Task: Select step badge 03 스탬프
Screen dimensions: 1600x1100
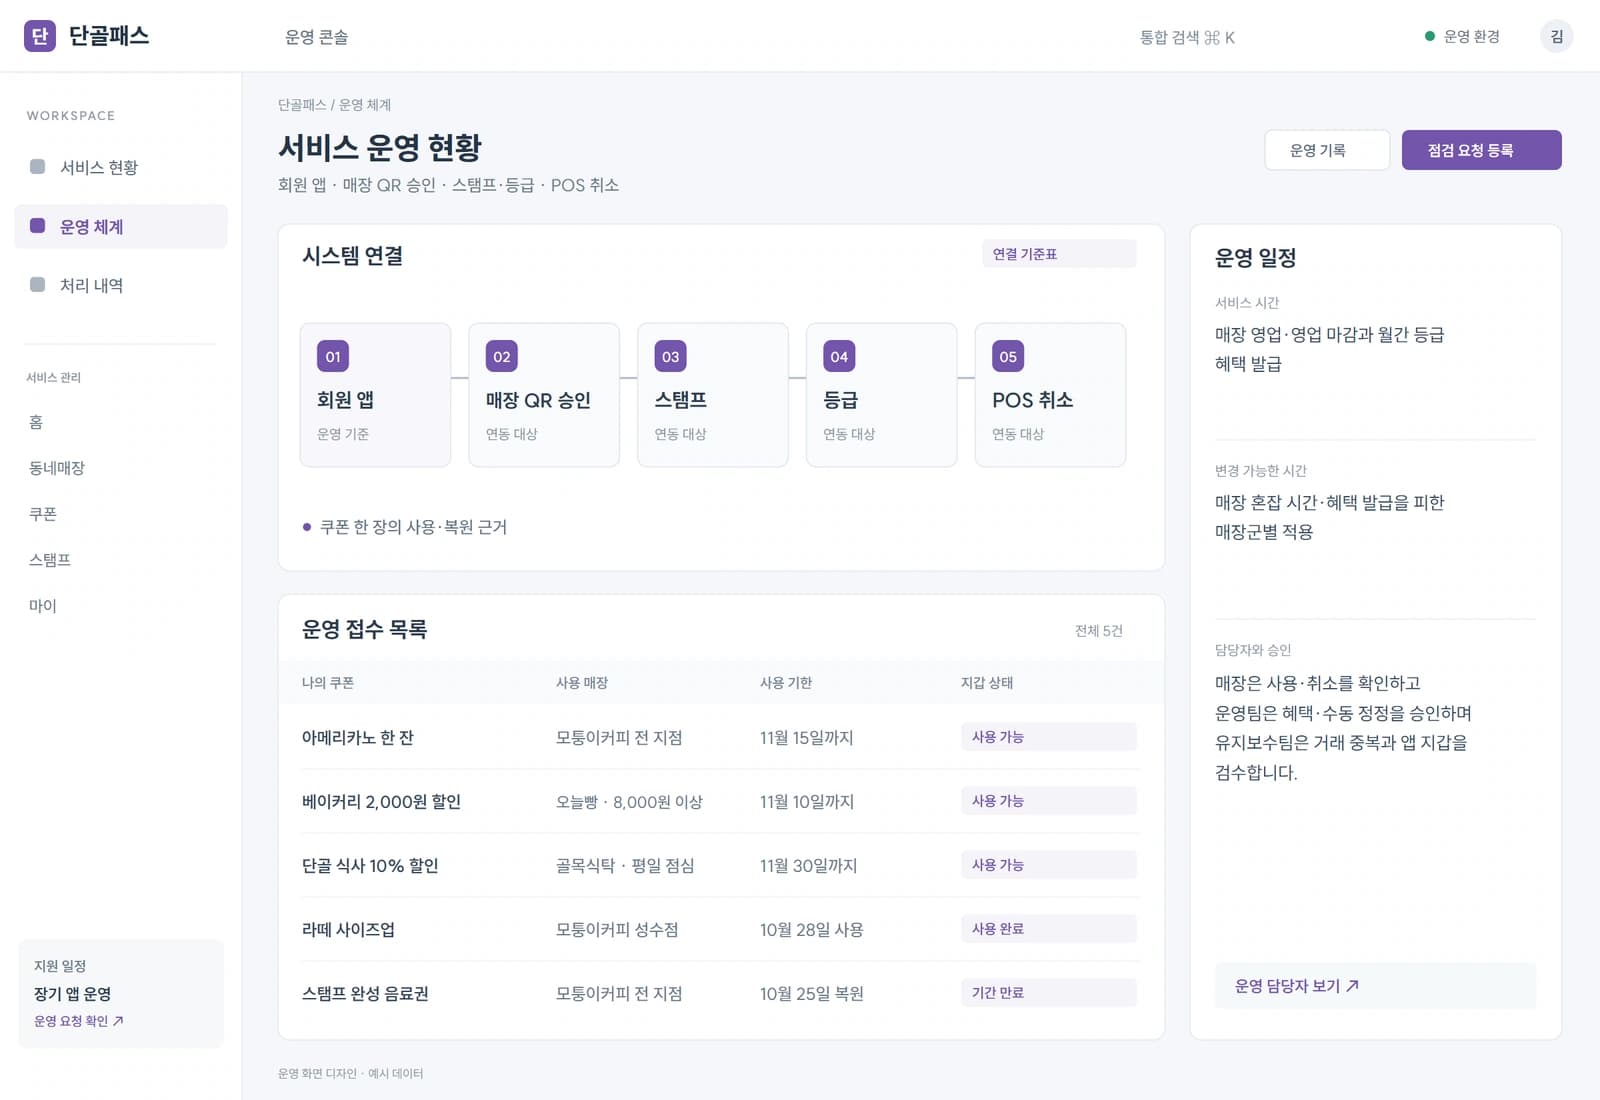Action: click(x=671, y=357)
